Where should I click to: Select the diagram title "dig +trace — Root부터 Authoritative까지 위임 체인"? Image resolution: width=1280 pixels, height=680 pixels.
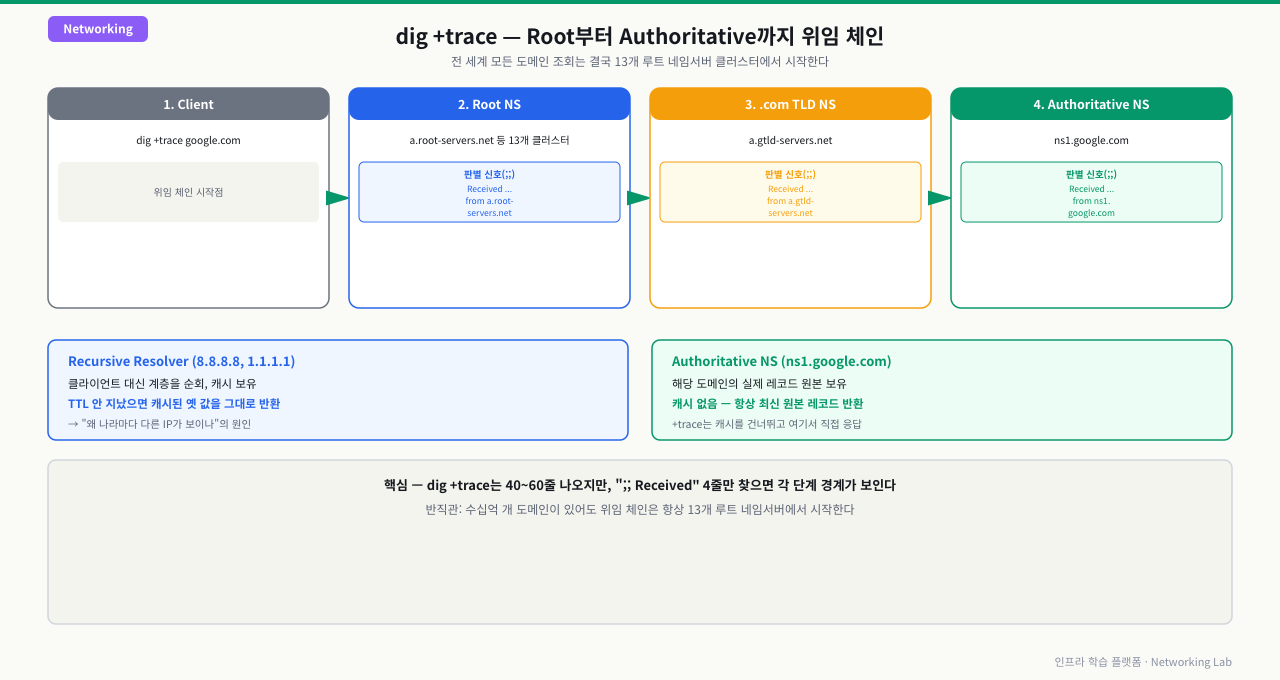click(x=640, y=37)
